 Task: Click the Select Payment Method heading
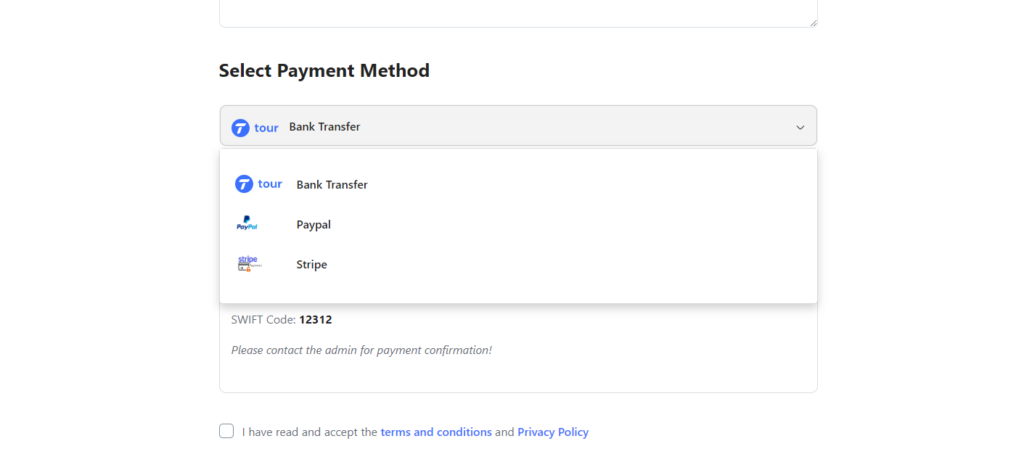click(324, 71)
